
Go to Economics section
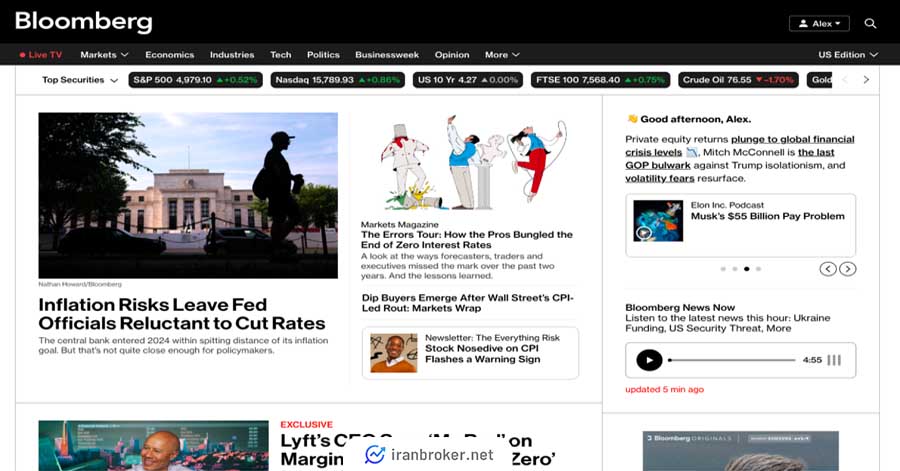coord(169,55)
